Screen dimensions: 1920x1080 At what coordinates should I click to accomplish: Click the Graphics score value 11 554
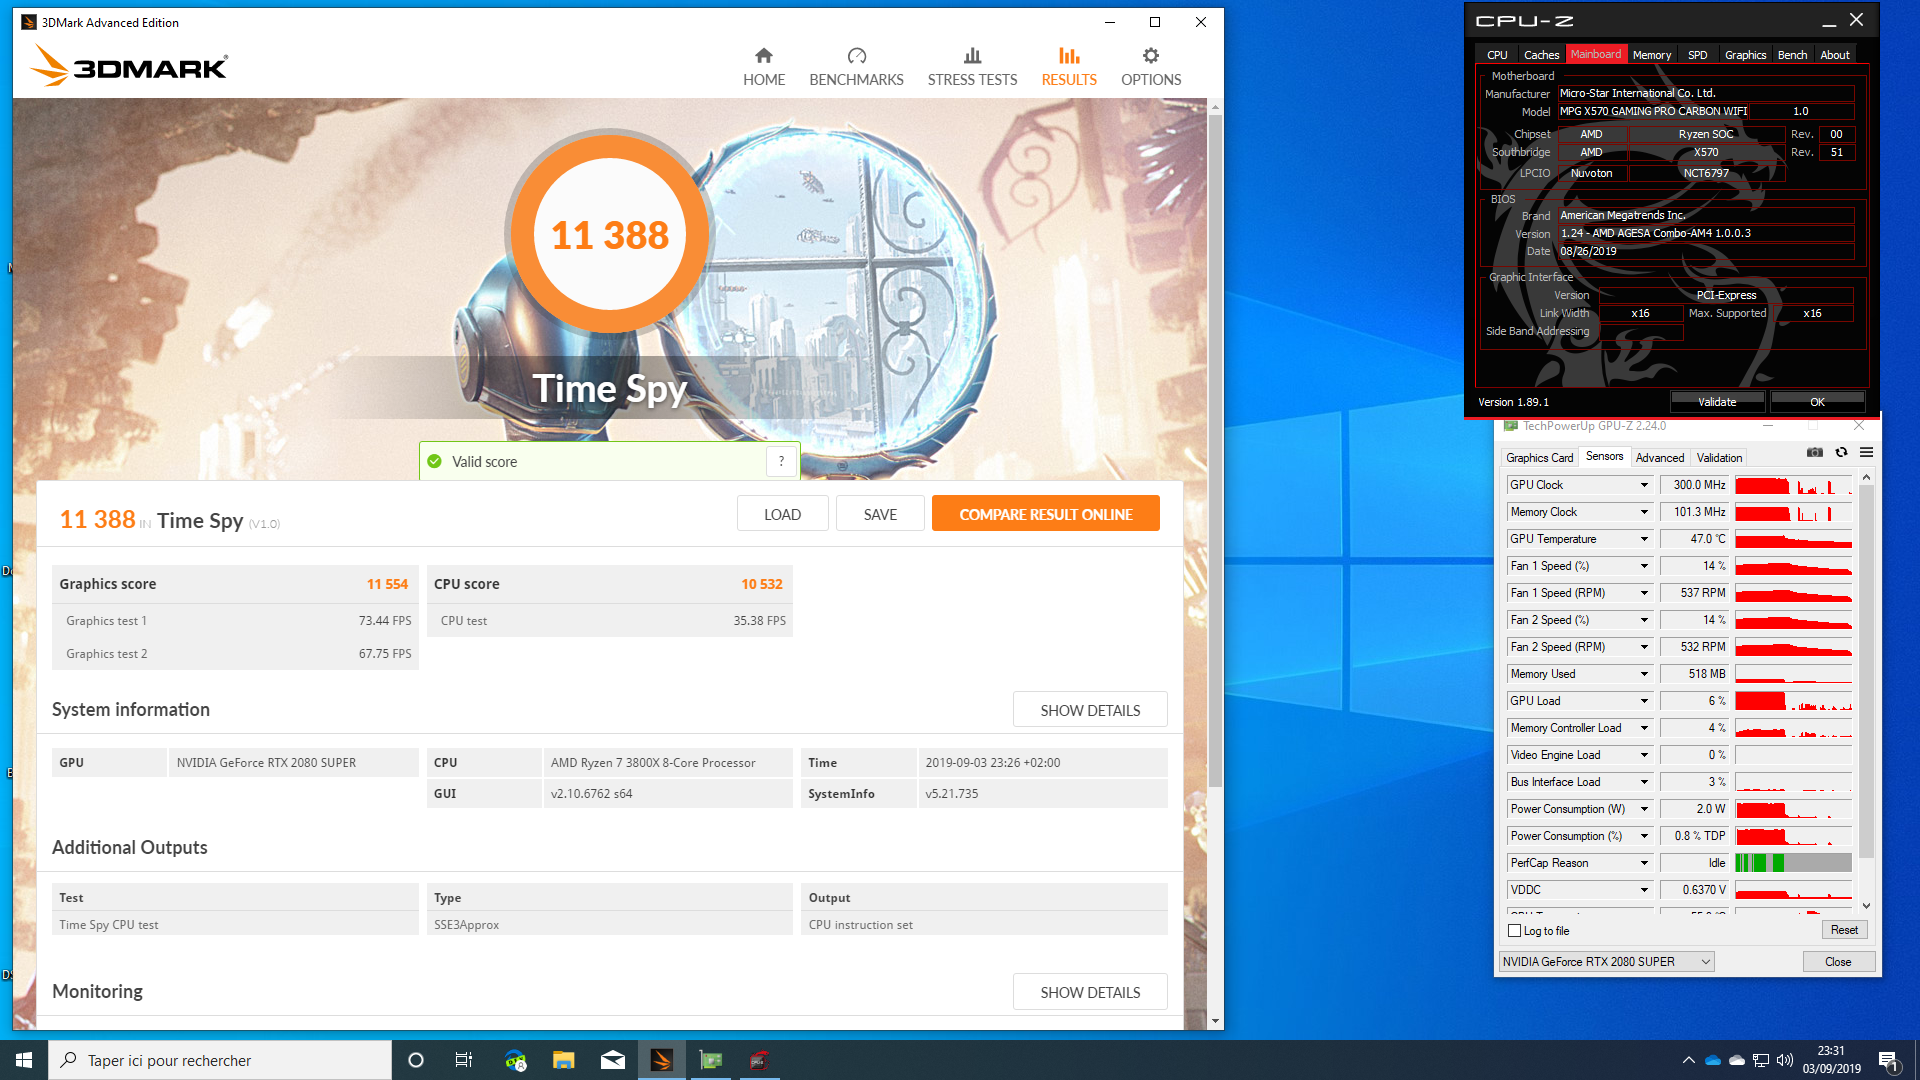coord(387,584)
